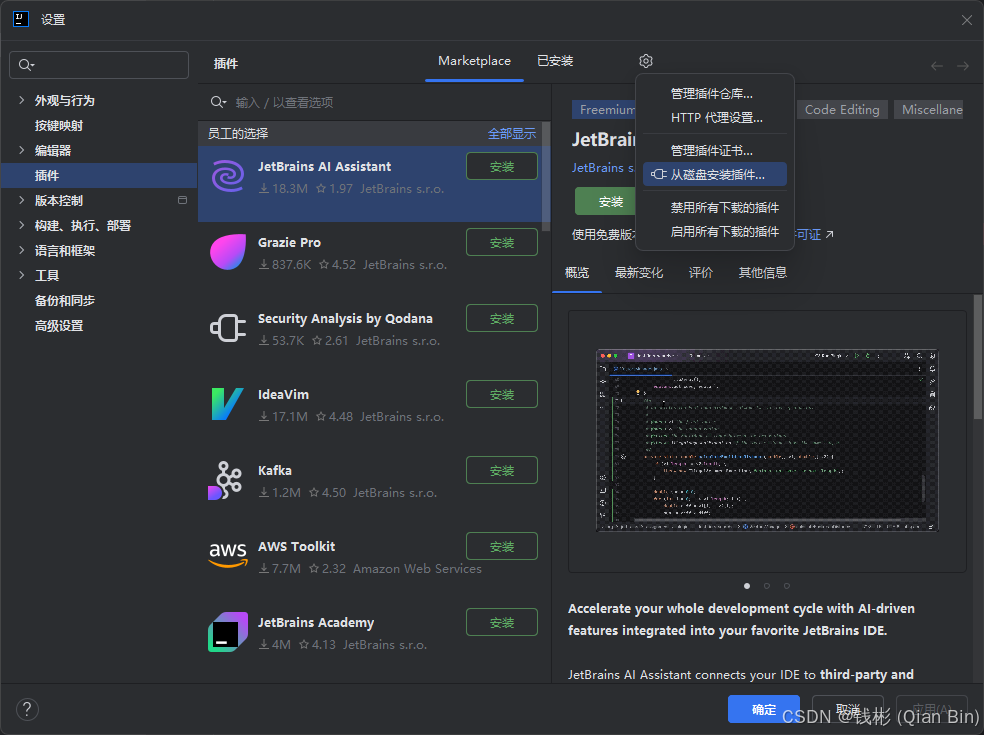Screen dimensions: 984x735
Task: Open the 按键映射 settings page
Action: (59, 126)
